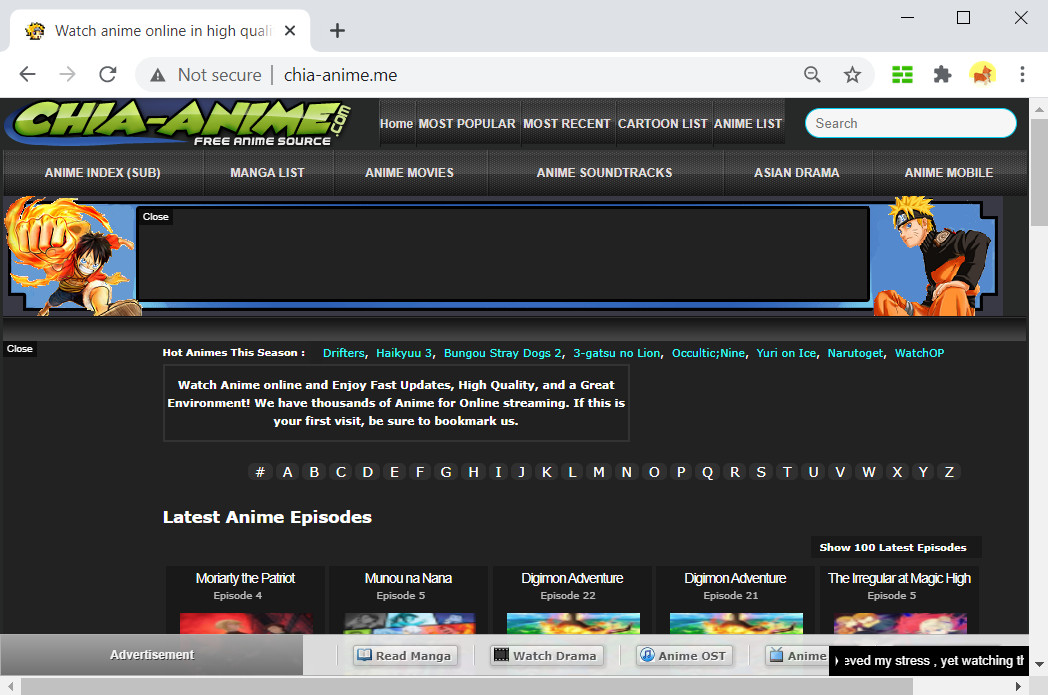The height and width of the screenshot is (695, 1048).
Task: Open a new browser tab
Action: (337, 30)
